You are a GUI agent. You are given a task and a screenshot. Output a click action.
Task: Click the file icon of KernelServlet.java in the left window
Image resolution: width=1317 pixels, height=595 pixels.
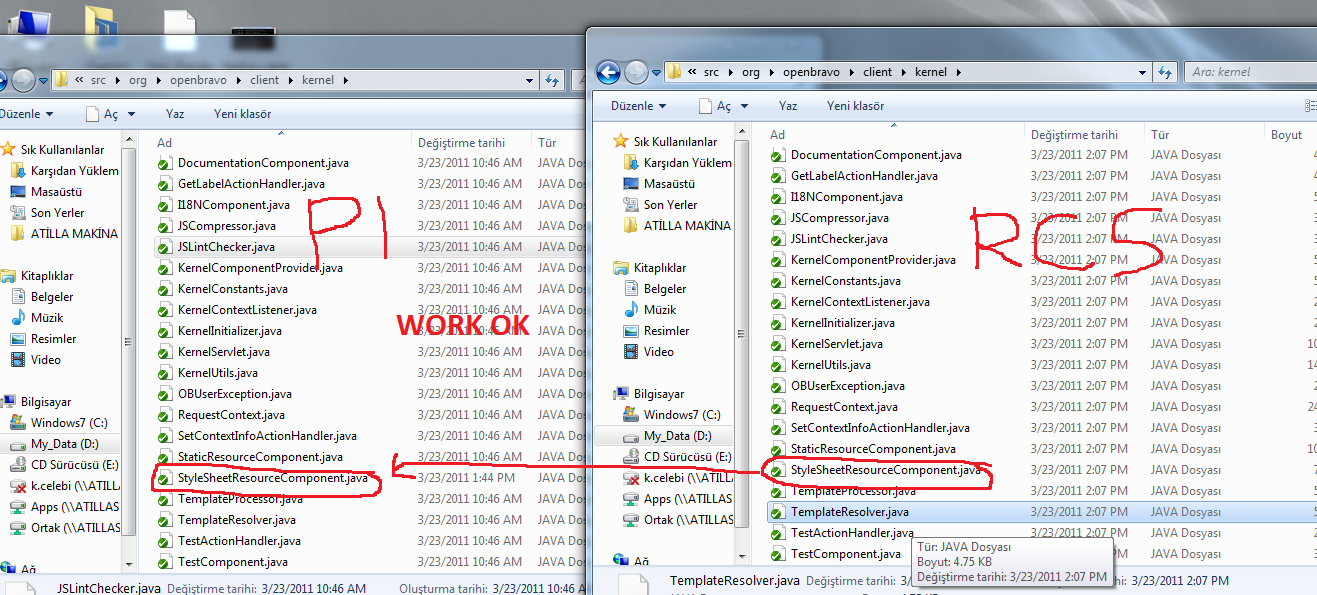tap(165, 351)
